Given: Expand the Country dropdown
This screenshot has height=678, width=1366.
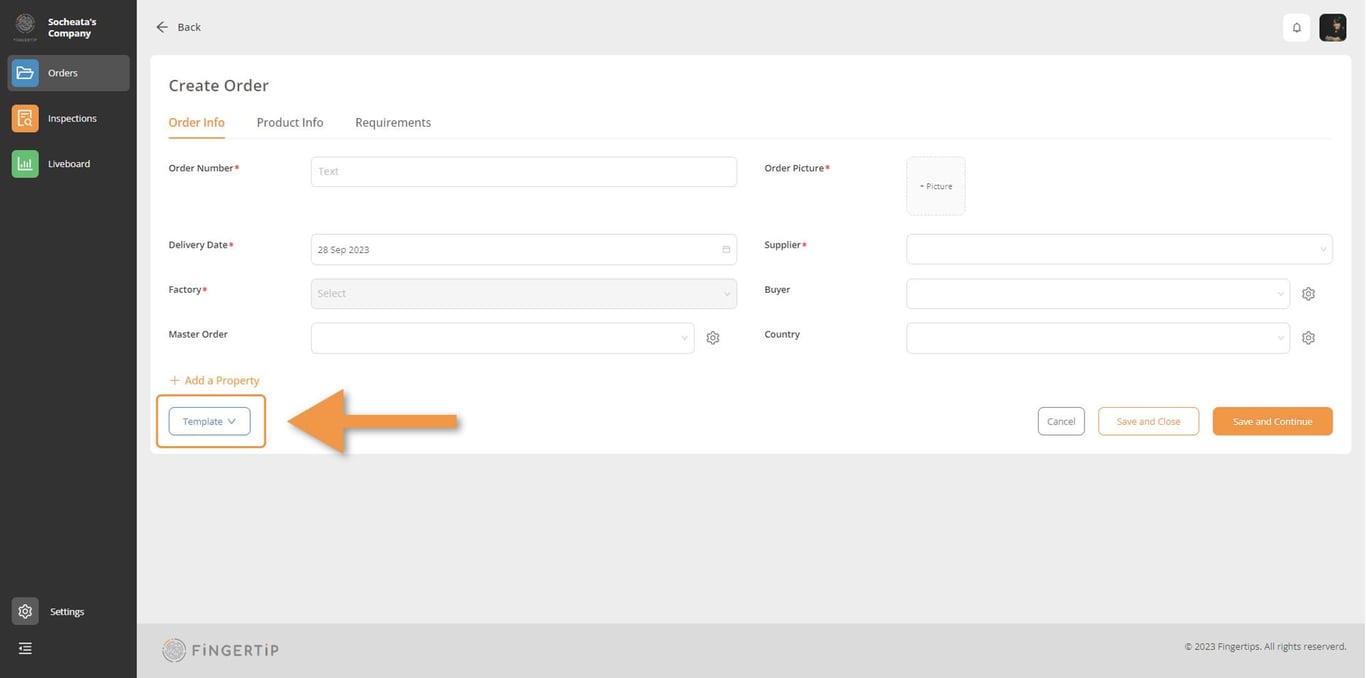Looking at the screenshot, I should (1098, 338).
